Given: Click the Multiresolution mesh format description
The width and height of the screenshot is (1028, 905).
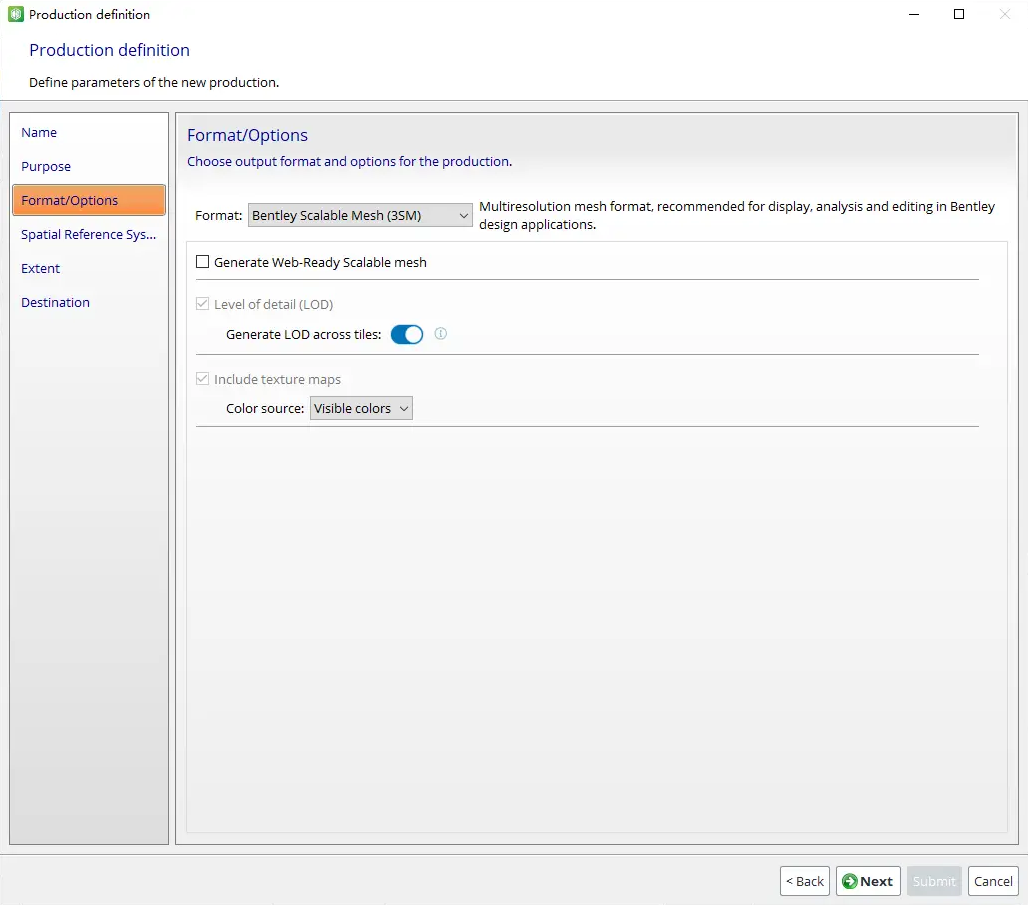Looking at the screenshot, I should (737, 215).
